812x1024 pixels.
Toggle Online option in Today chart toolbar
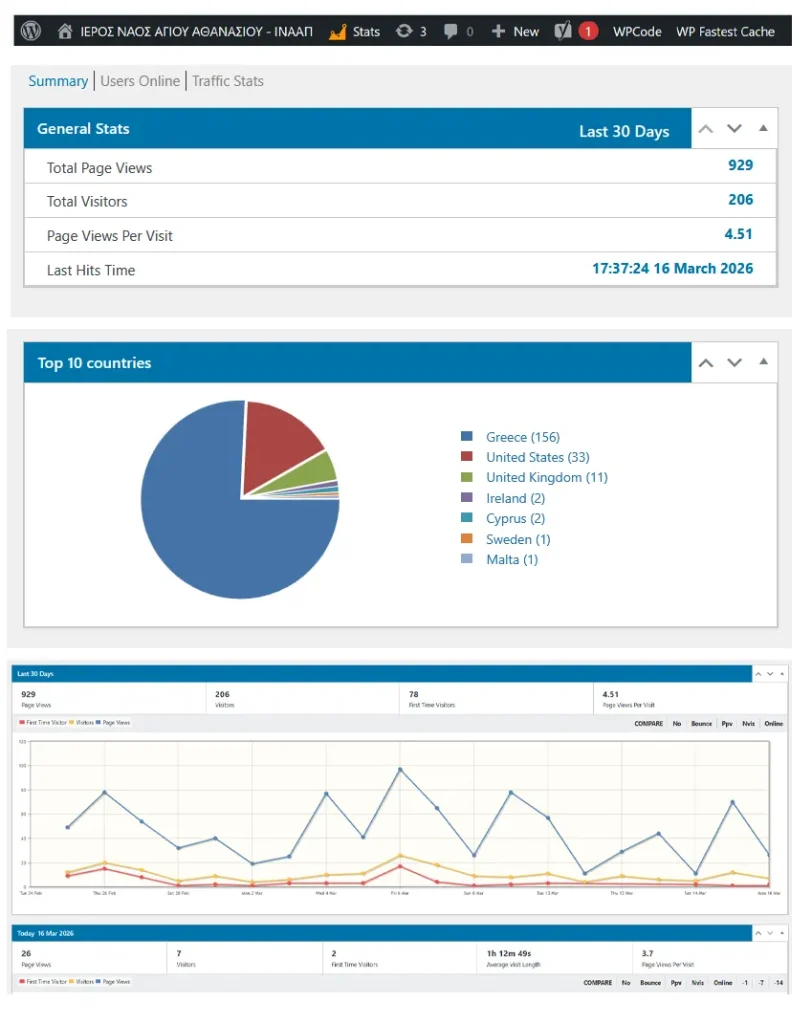point(722,983)
